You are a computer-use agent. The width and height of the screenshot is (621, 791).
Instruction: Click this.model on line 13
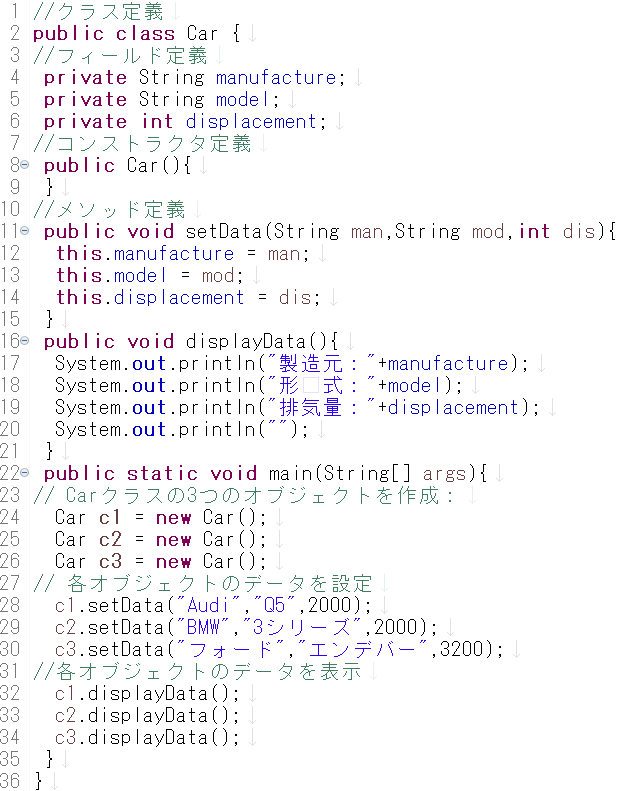[111, 275]
